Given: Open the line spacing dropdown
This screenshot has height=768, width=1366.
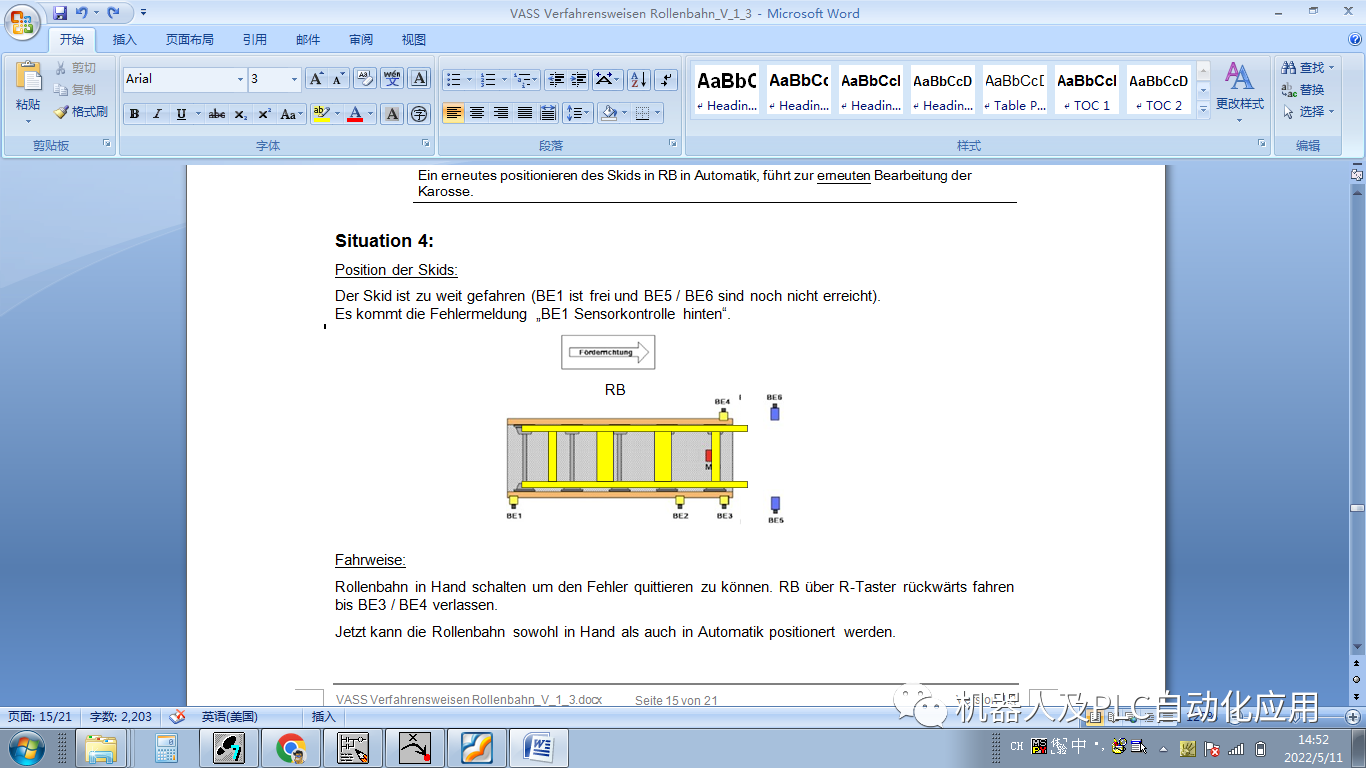Looking at the screenshot, I should pos(577,112).
